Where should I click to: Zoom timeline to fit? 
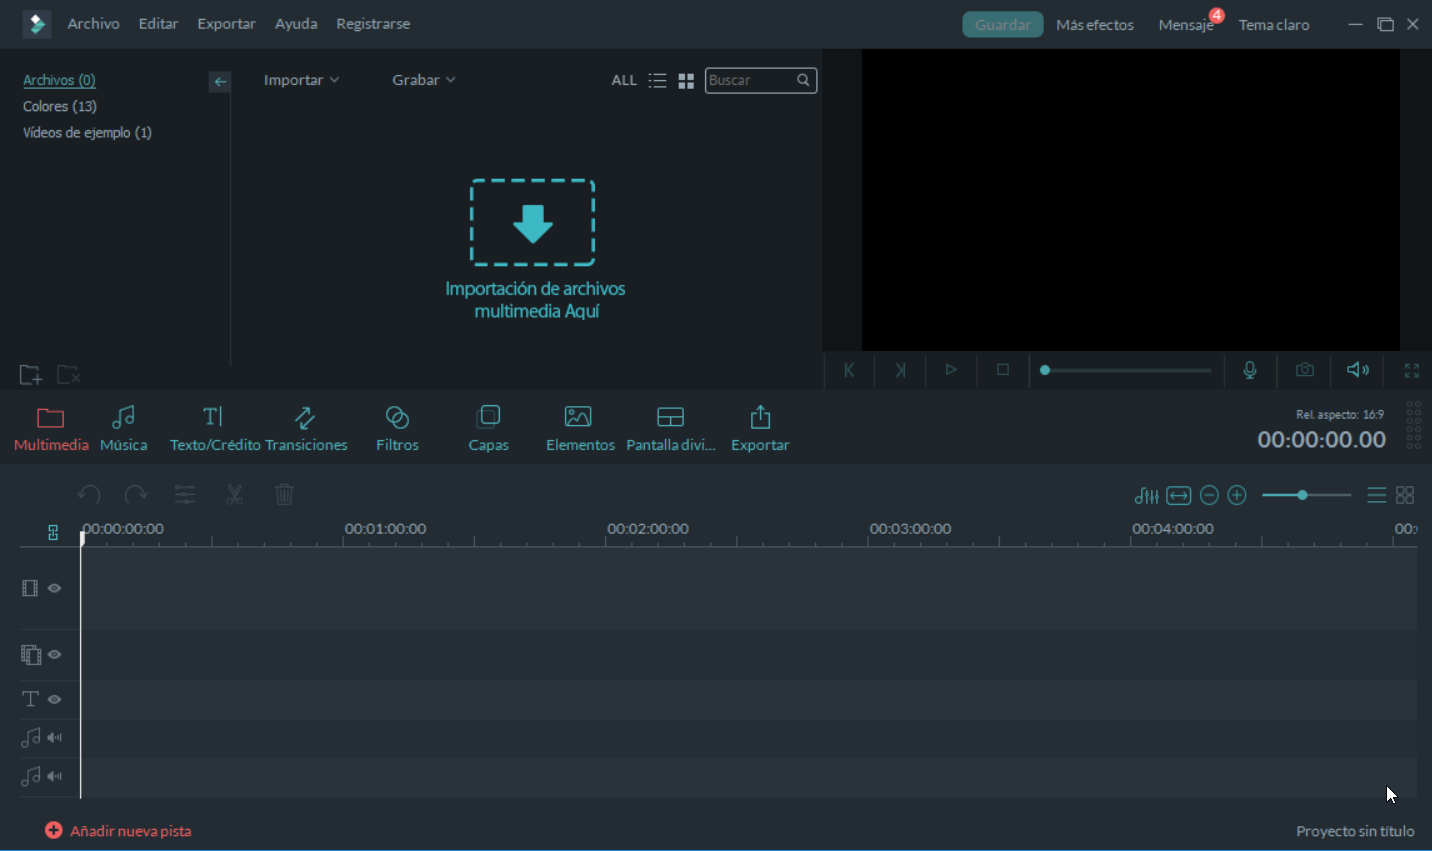coord(1179,496)
